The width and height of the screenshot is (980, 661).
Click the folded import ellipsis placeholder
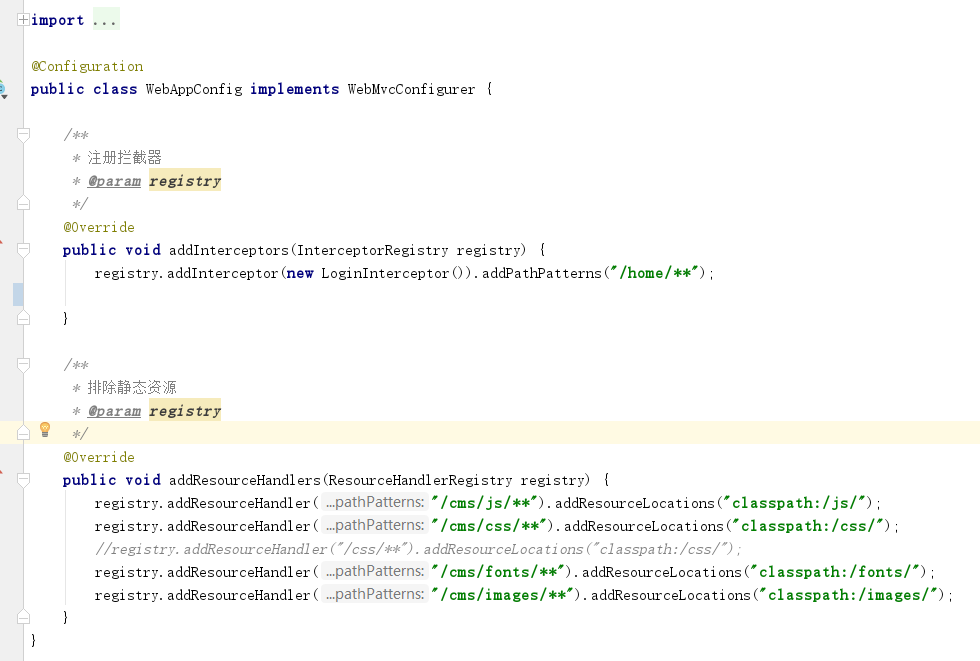click(x=104, y=20)
